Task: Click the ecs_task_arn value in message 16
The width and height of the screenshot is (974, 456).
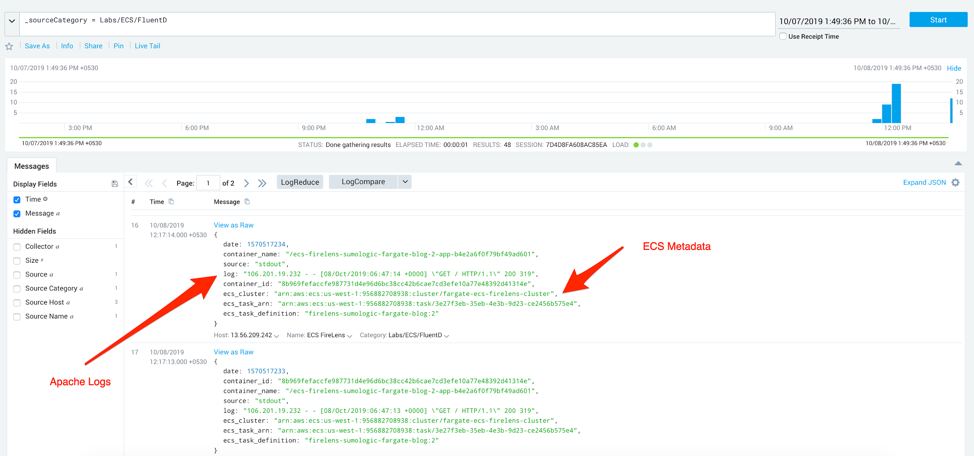Action: coord(429,304)
